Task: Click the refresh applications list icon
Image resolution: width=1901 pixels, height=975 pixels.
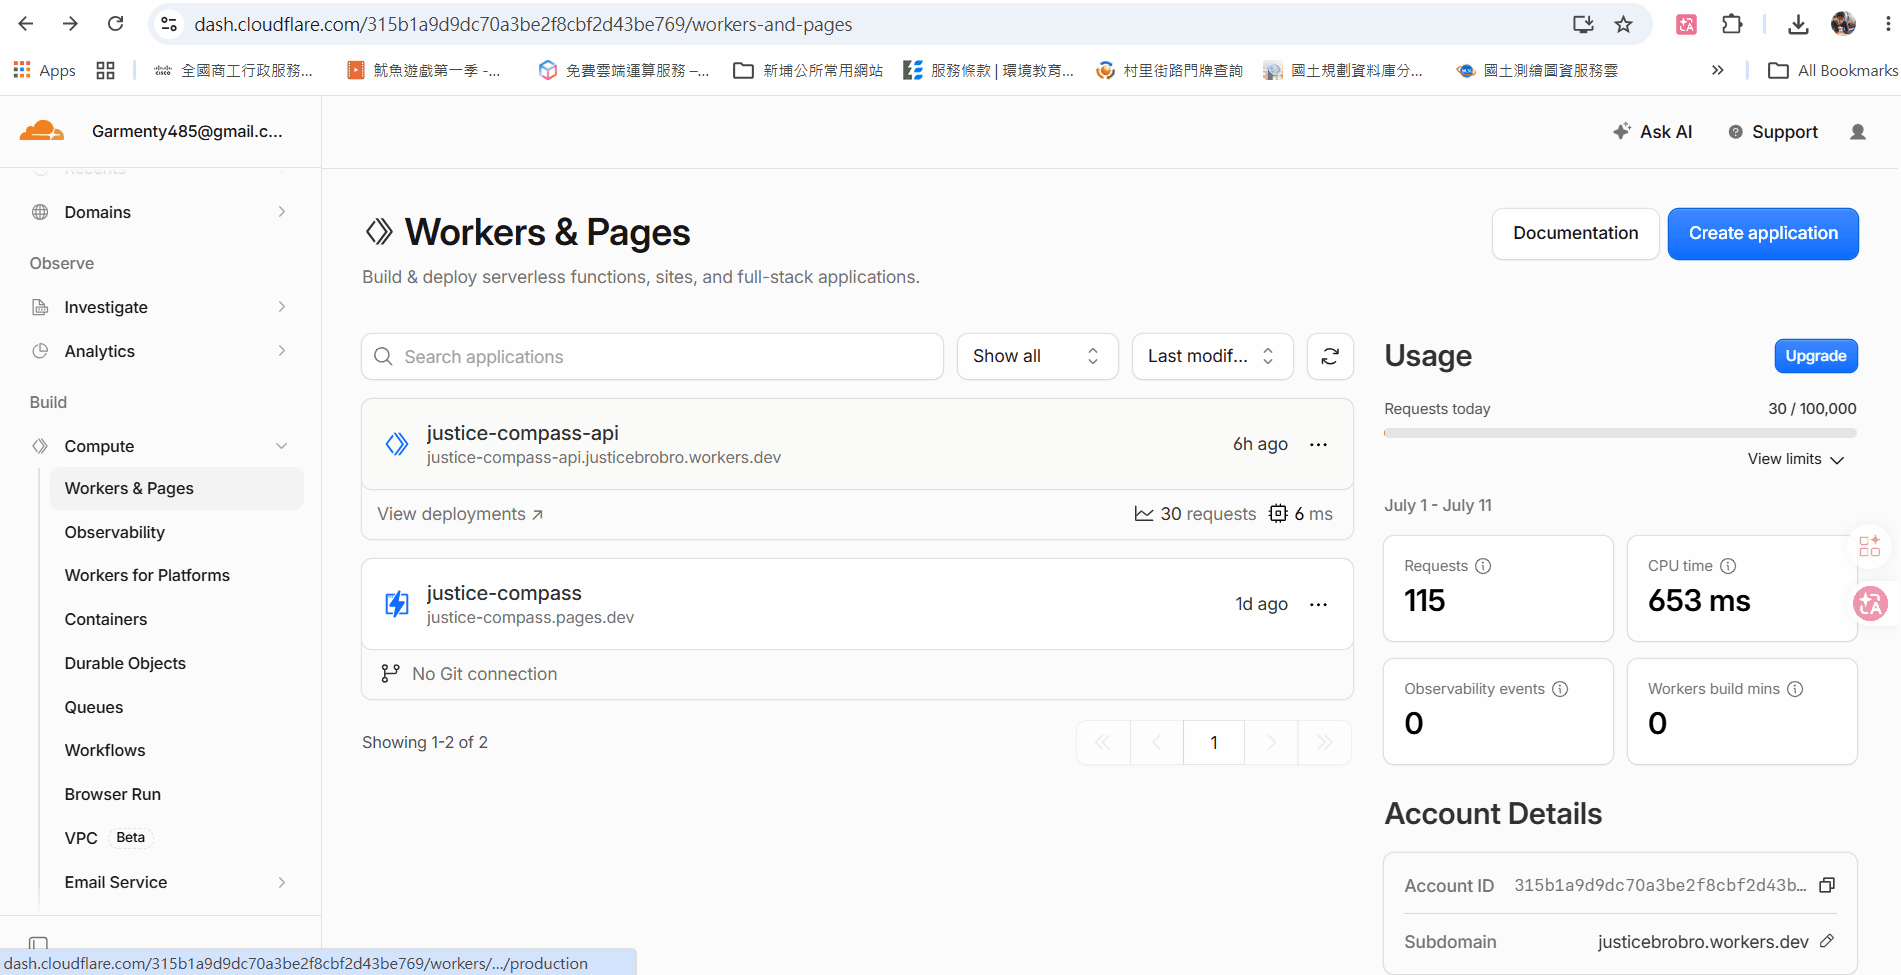Action: (x=1330, y=357)
